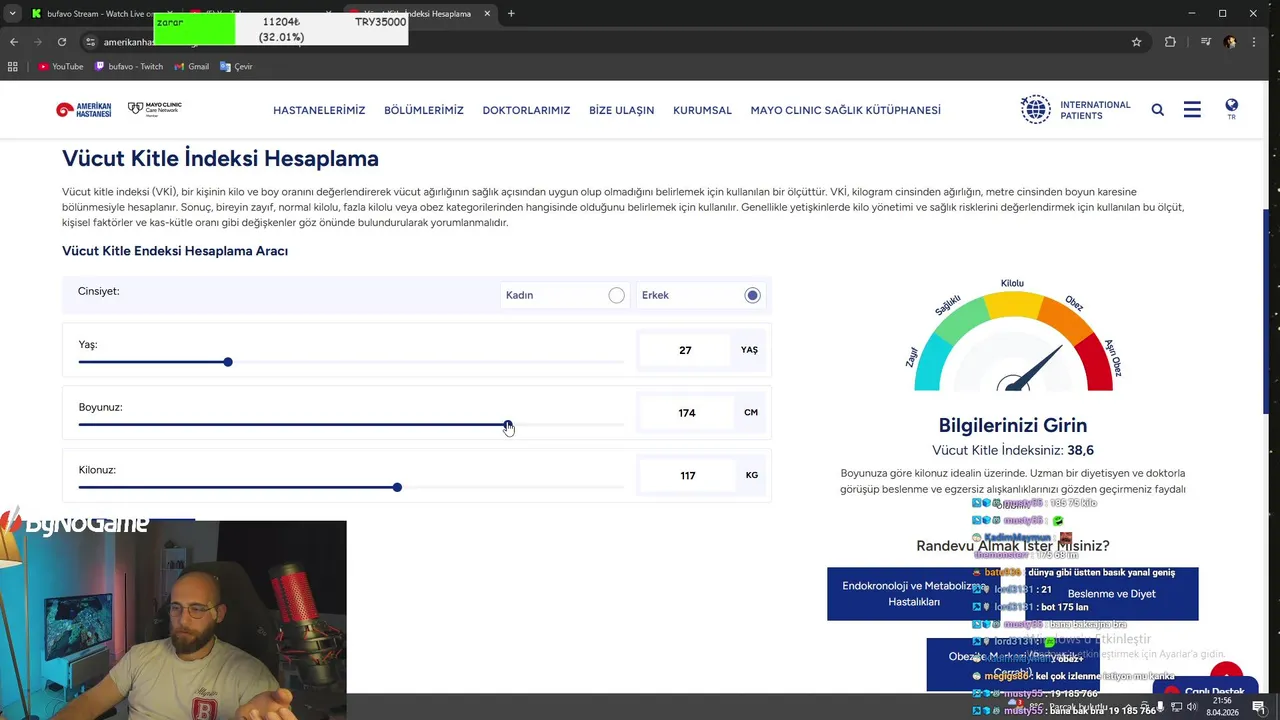
Task: Click the taskbar network icon
Action: coord(1177,707)
